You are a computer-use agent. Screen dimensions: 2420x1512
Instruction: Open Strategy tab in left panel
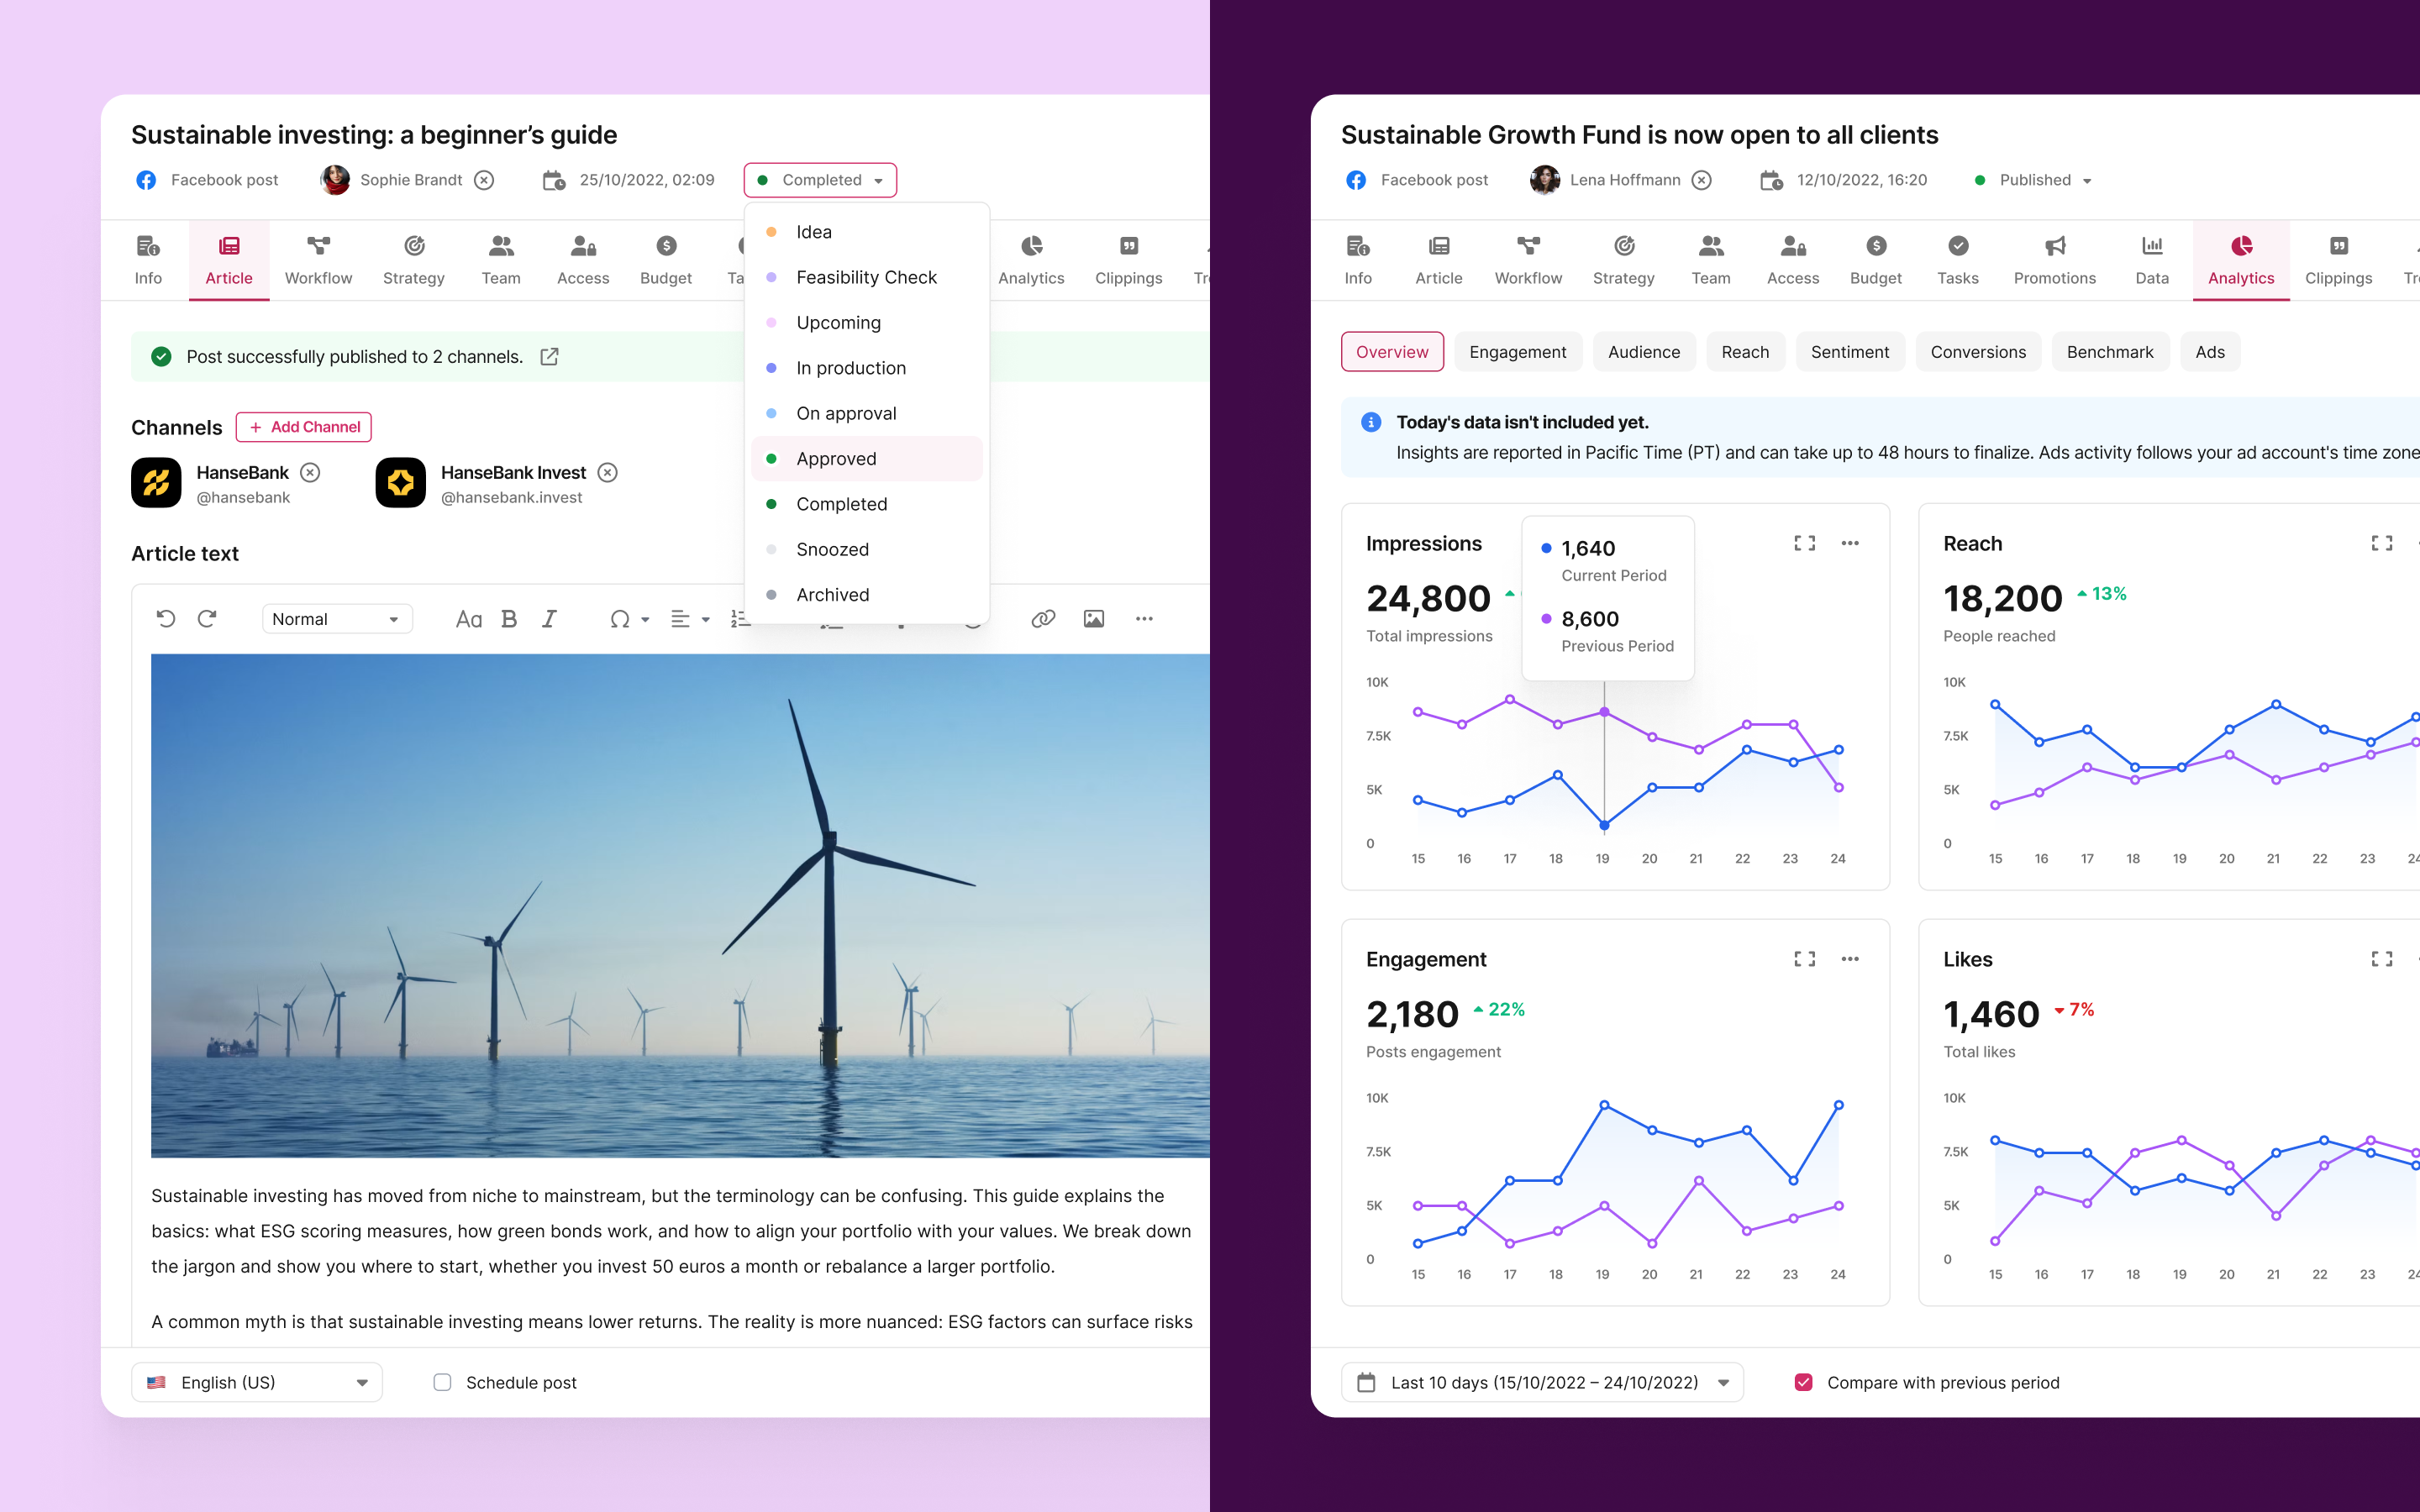[413, 260]
